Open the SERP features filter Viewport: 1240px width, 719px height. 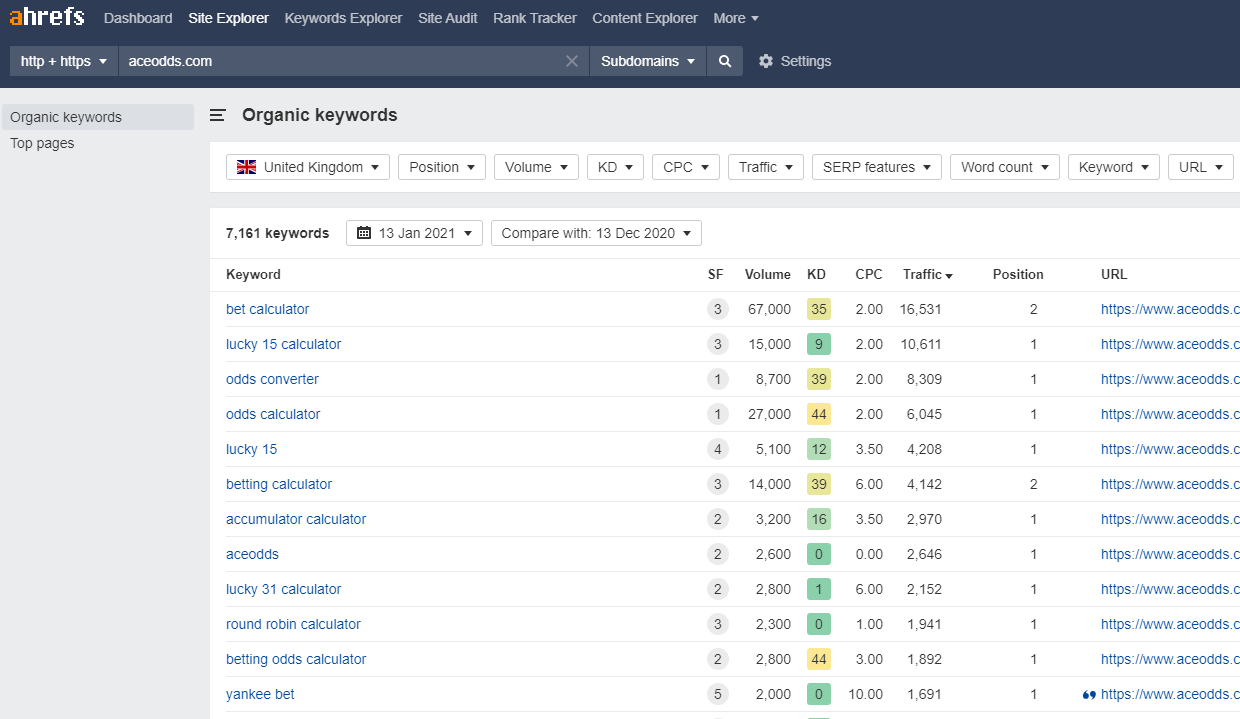876,167
